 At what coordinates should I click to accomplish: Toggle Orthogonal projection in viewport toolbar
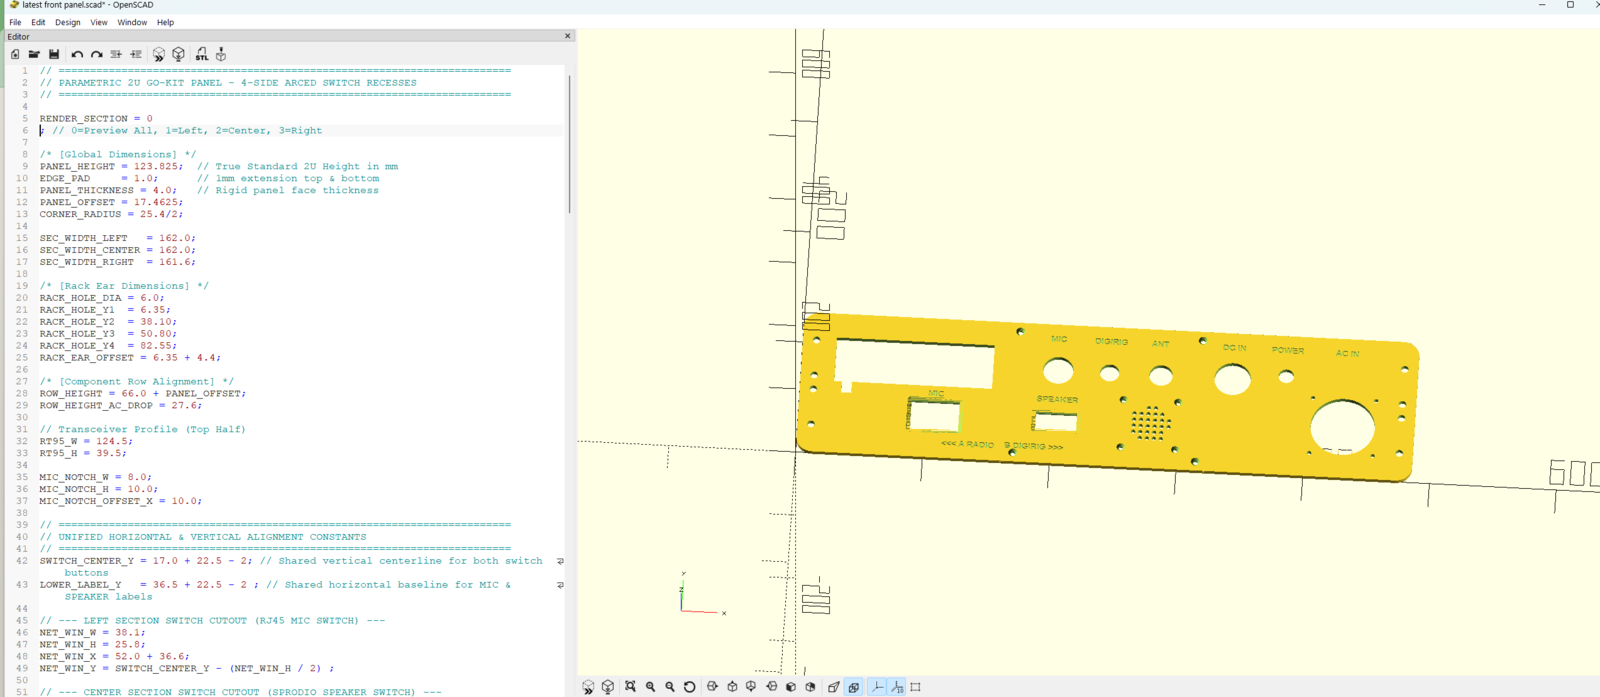pyautogui.click(x=853, y=687)
